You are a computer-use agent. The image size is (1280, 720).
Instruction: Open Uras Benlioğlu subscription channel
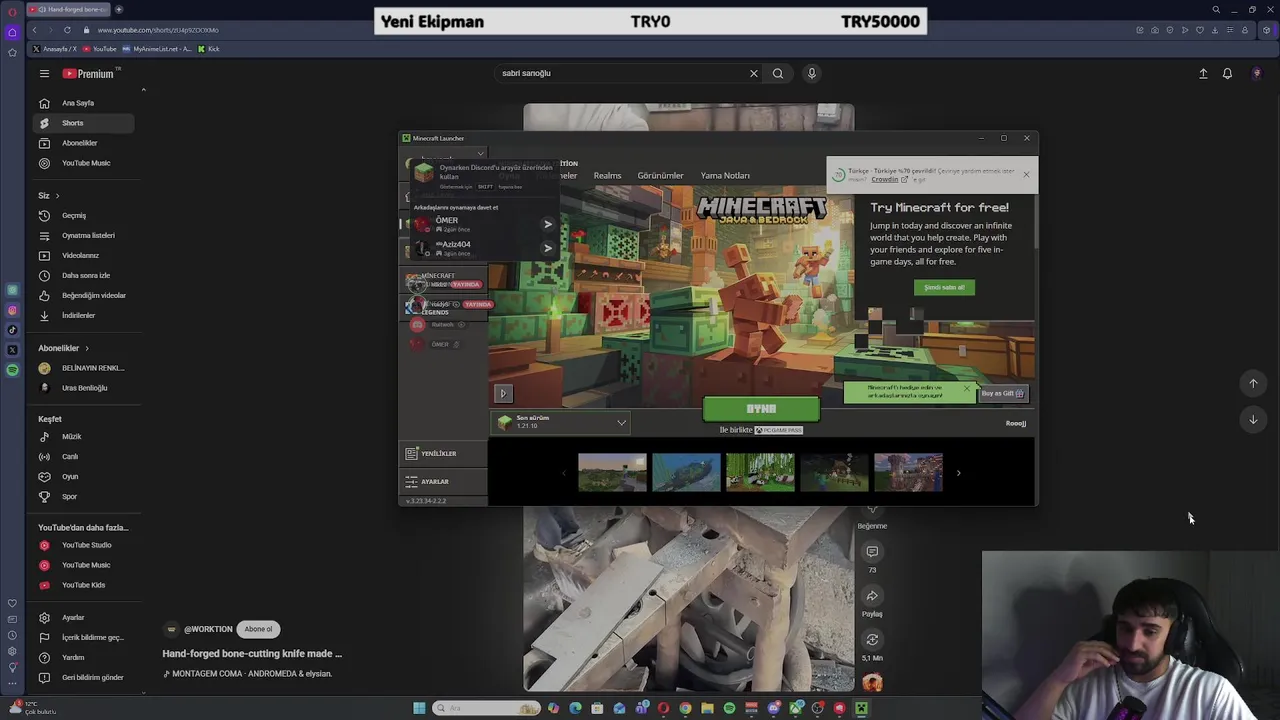click(x=84, y=388)
